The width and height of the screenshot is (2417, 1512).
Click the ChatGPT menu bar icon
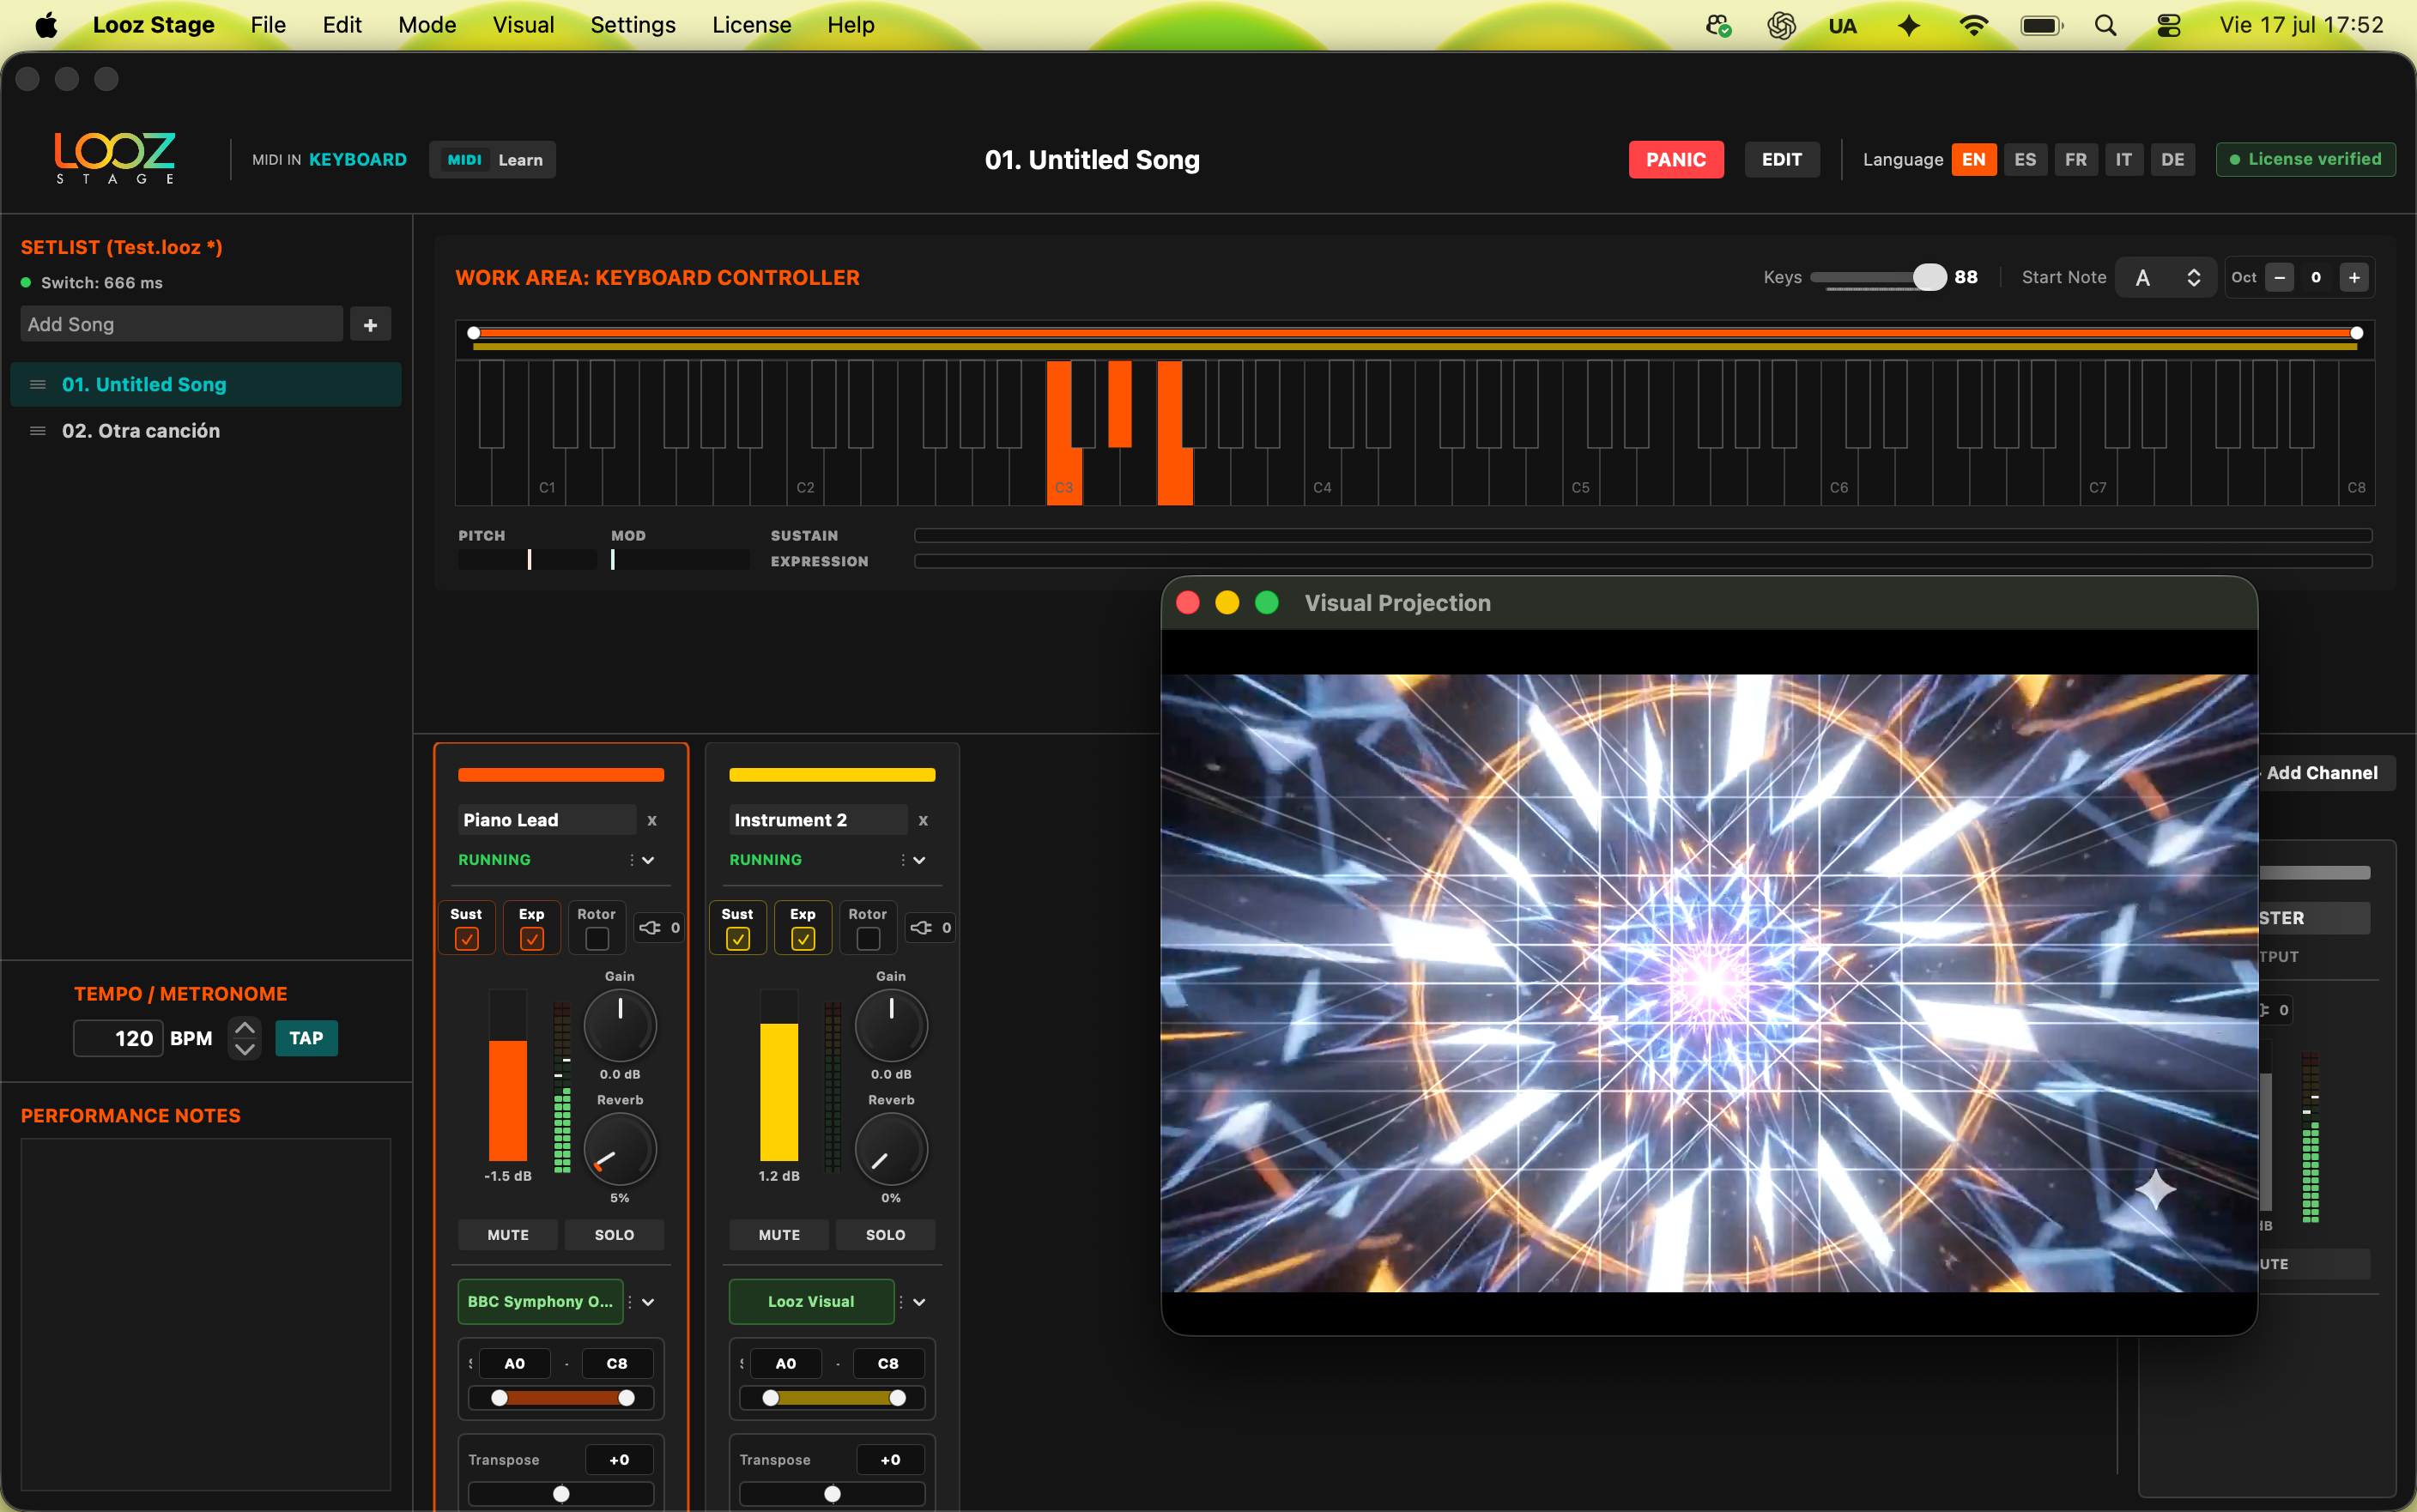(1781, 25)
